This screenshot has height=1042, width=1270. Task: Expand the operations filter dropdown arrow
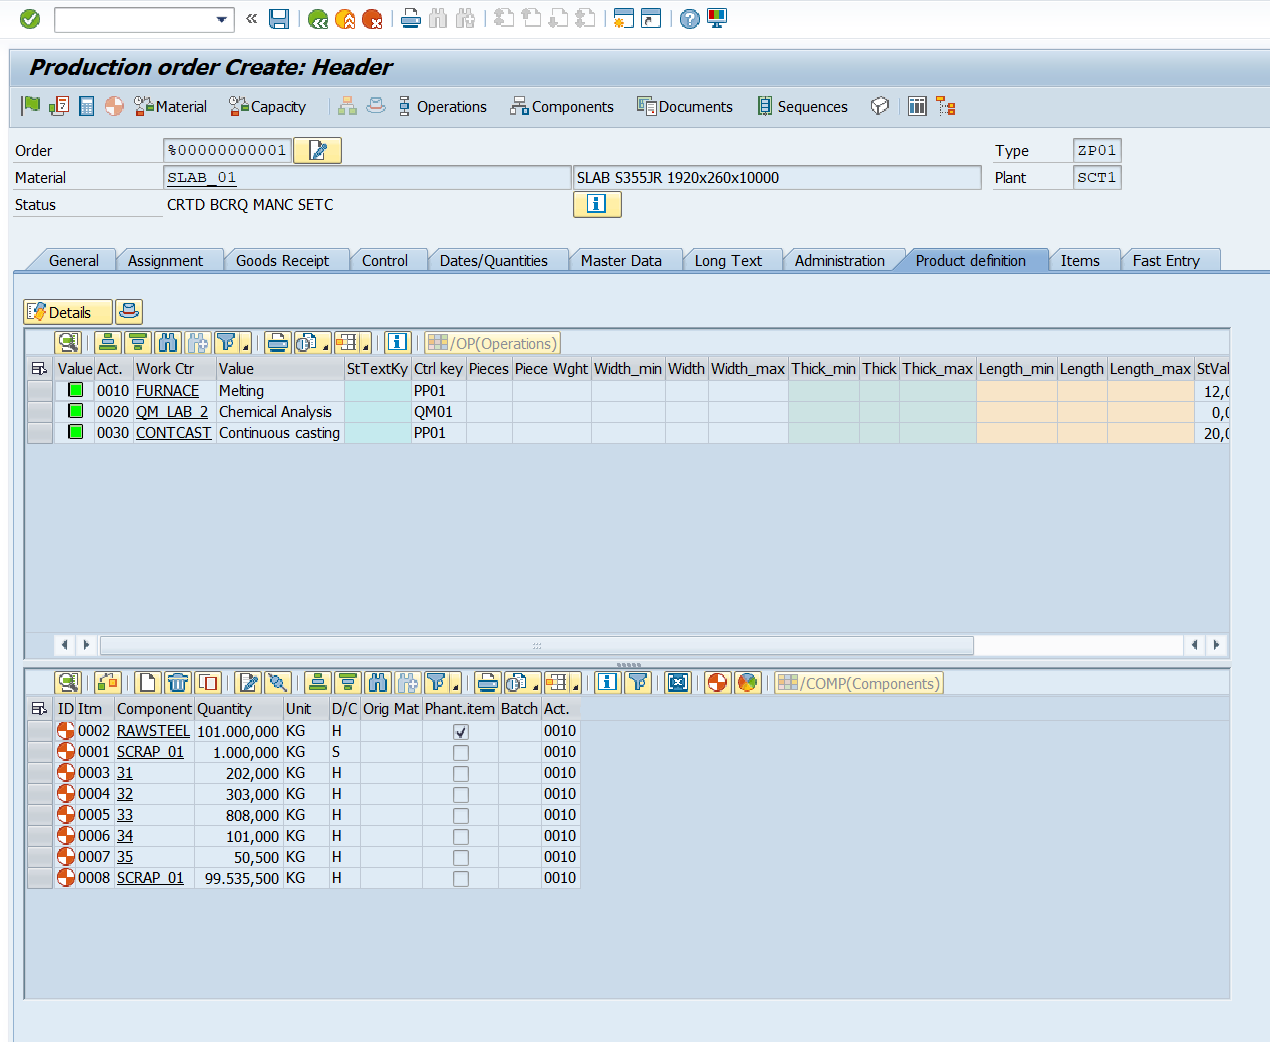245,347
